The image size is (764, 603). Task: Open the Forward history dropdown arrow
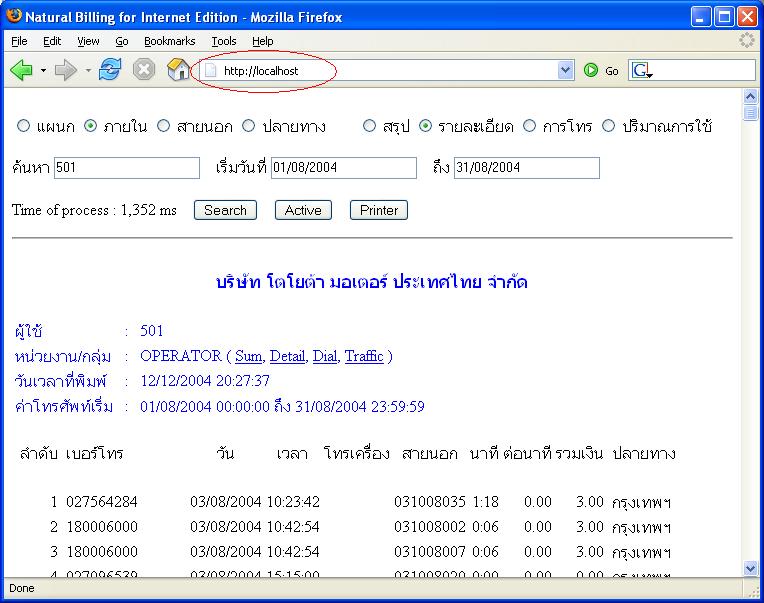[88, 71]
